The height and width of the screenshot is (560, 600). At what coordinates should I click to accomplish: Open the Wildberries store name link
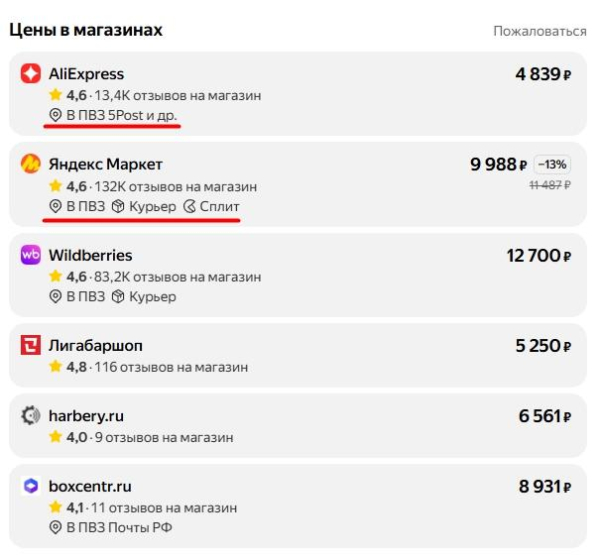[90, 255]
